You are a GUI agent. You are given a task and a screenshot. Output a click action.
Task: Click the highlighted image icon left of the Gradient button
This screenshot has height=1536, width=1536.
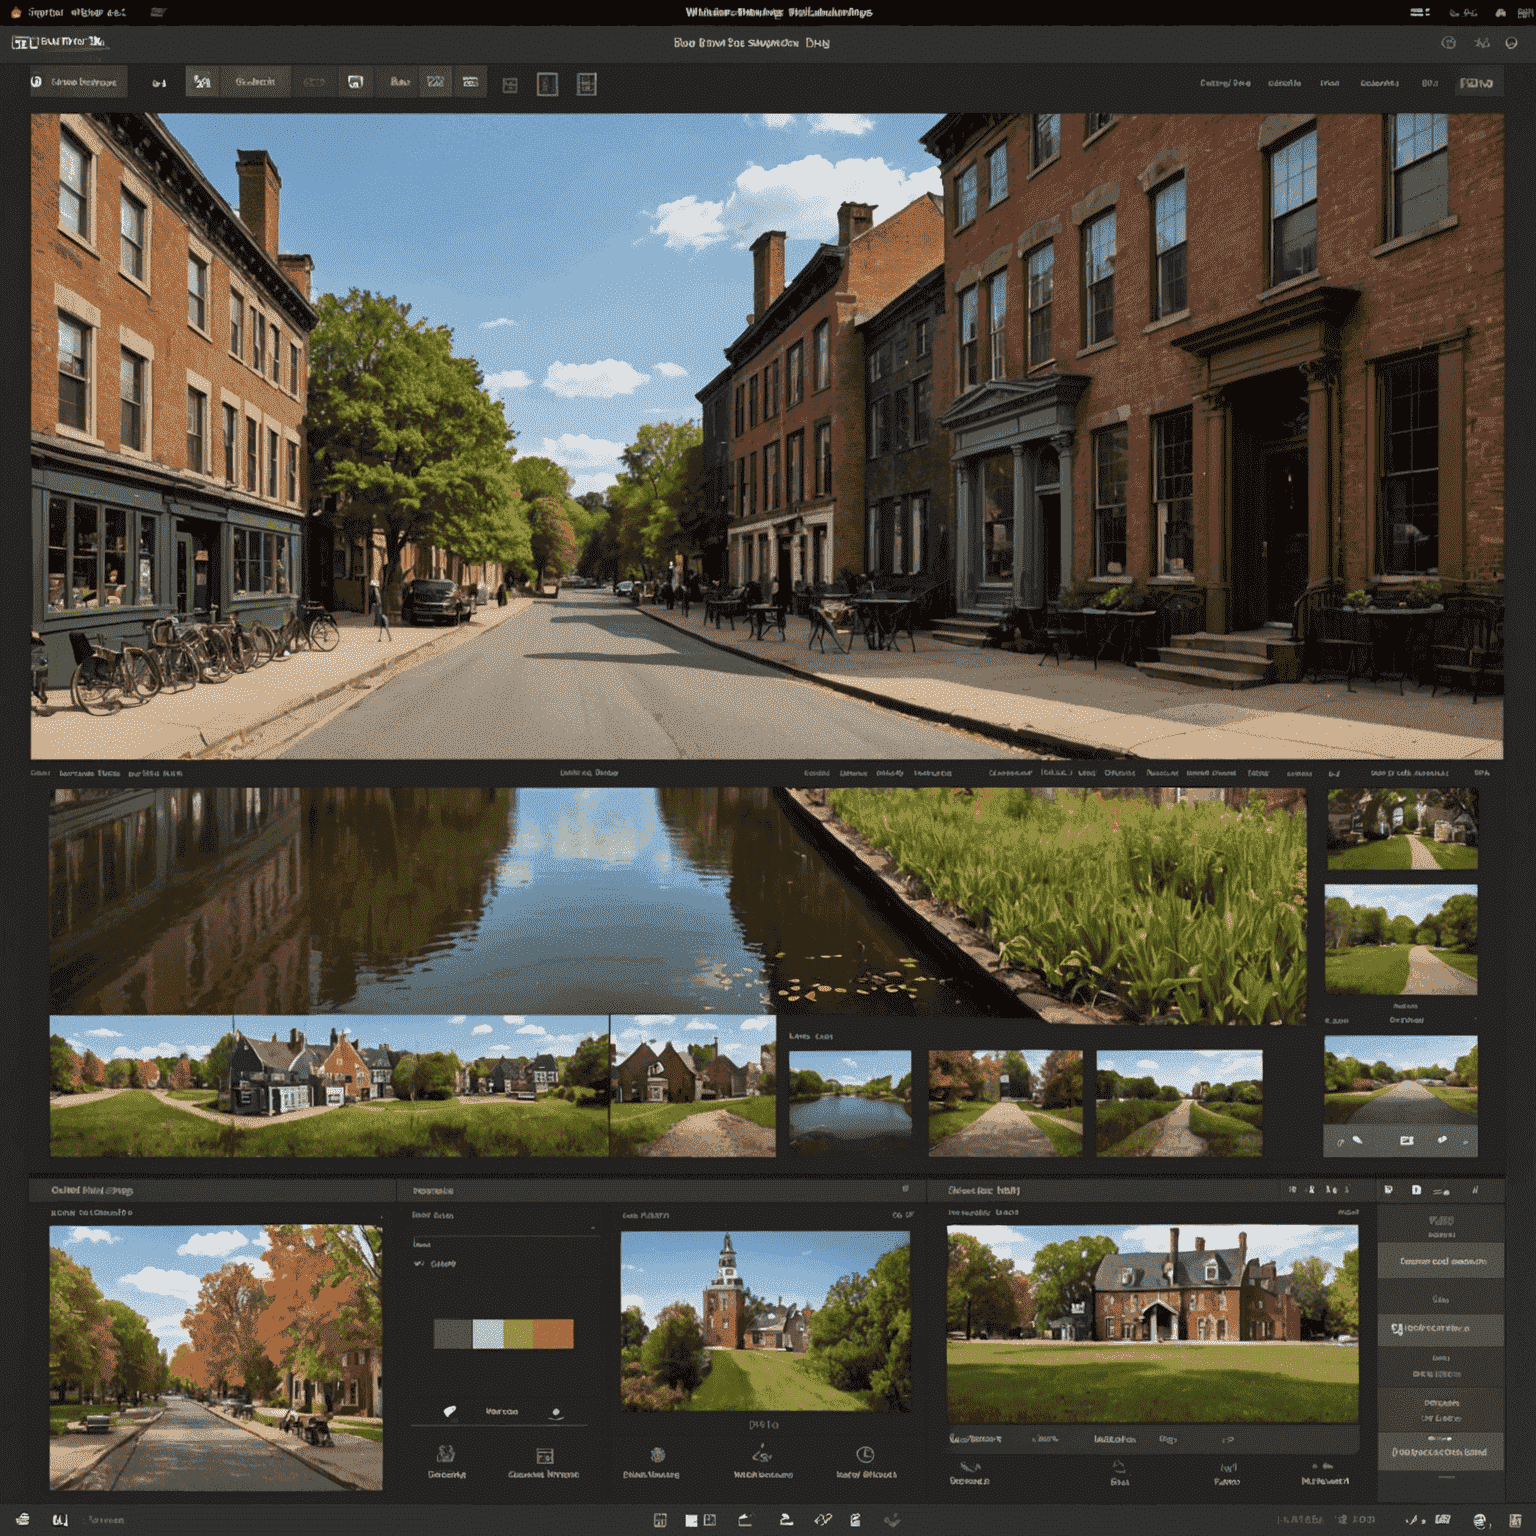(x=202, y=82)
